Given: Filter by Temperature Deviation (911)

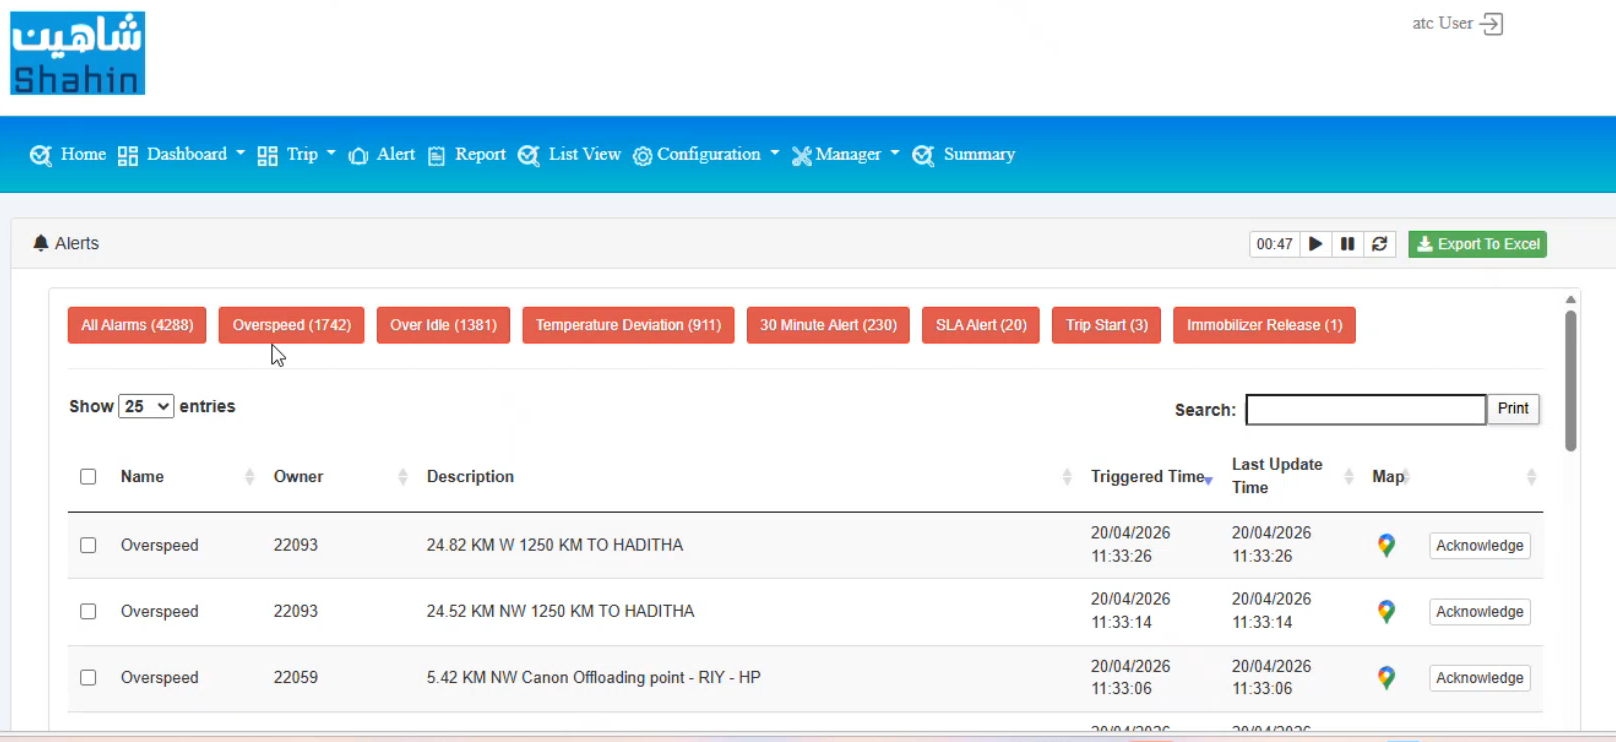Looking at the screenshot, I should 628,325.
